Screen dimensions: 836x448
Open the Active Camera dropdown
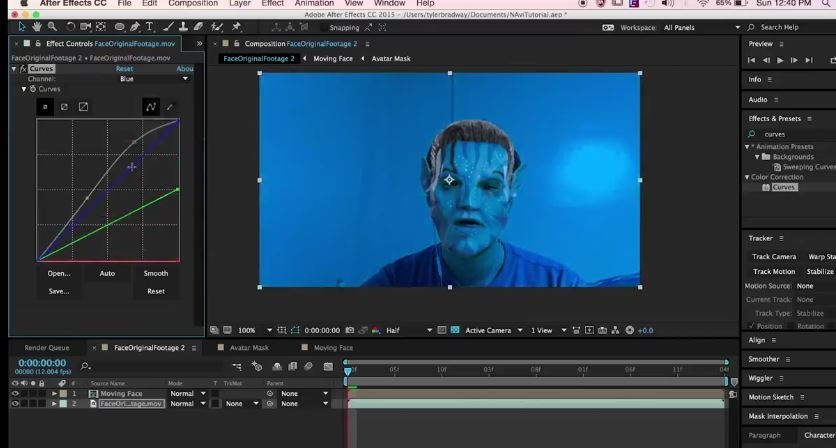[x=494, y=330]
